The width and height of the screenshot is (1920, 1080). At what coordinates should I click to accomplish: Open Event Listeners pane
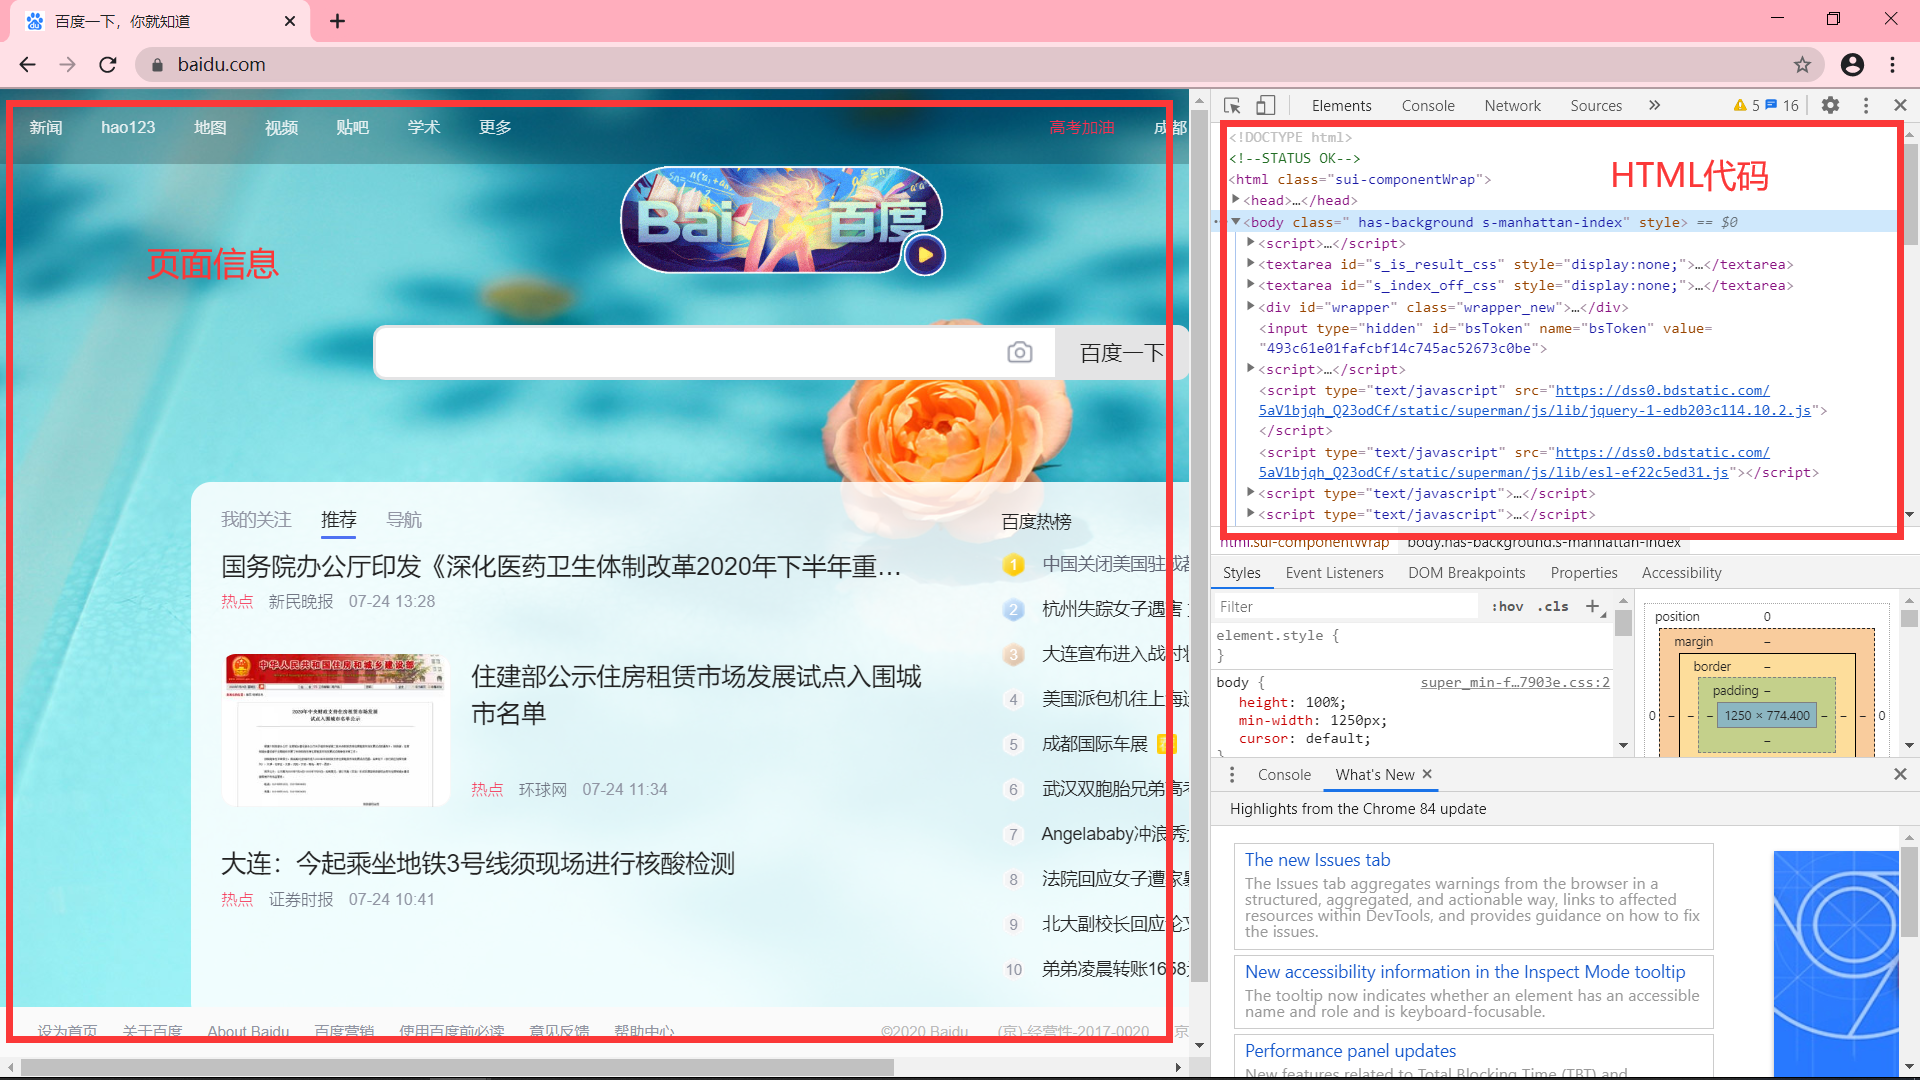pyautogui.click(x=1334, y=573)
